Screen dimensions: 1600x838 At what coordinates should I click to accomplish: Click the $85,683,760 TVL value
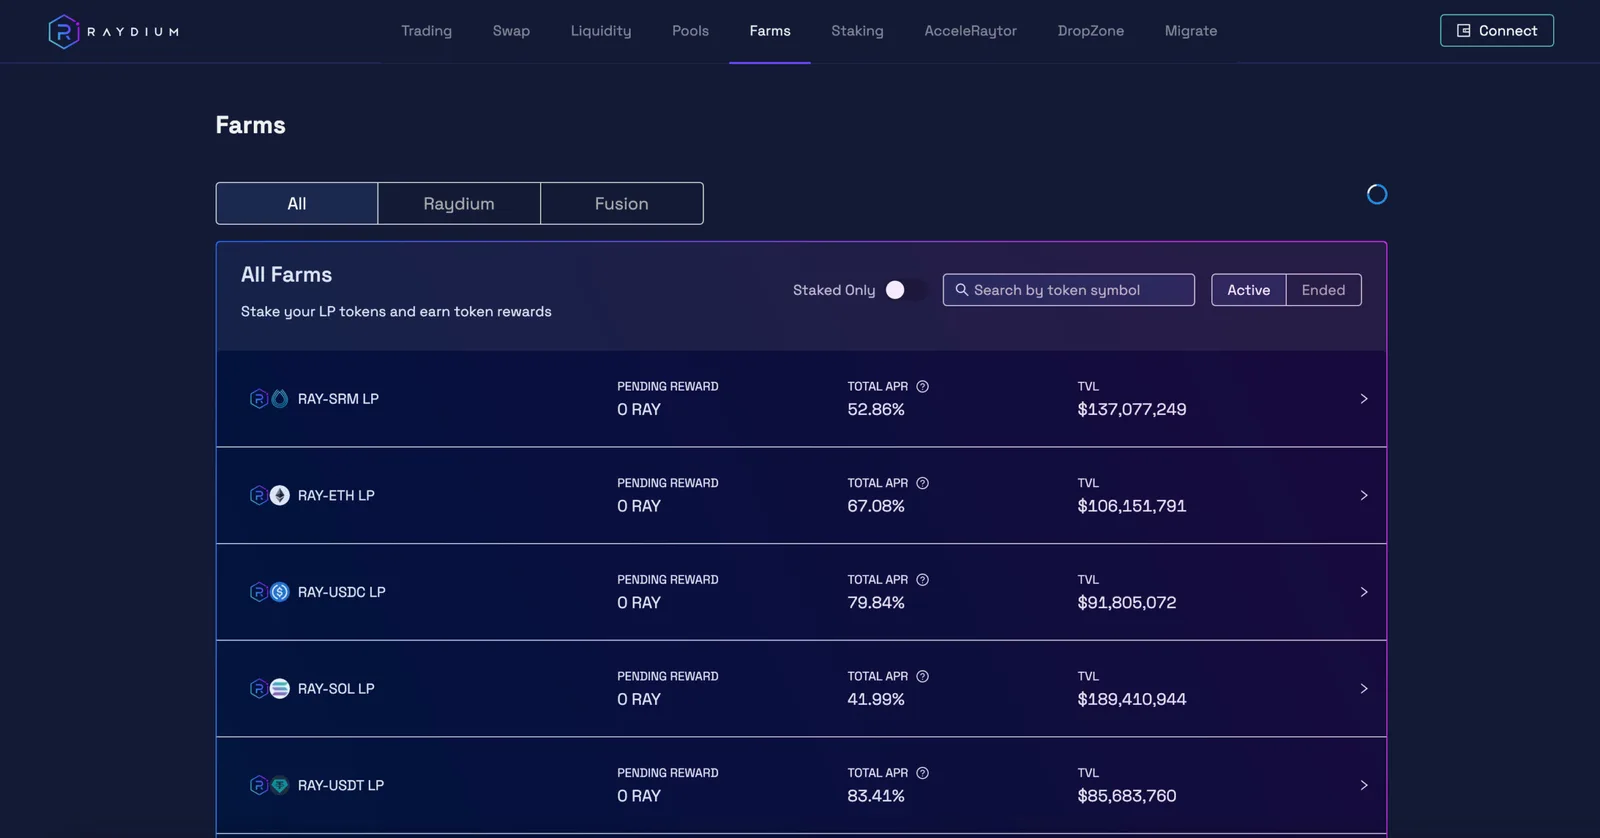click(1127, 797)
